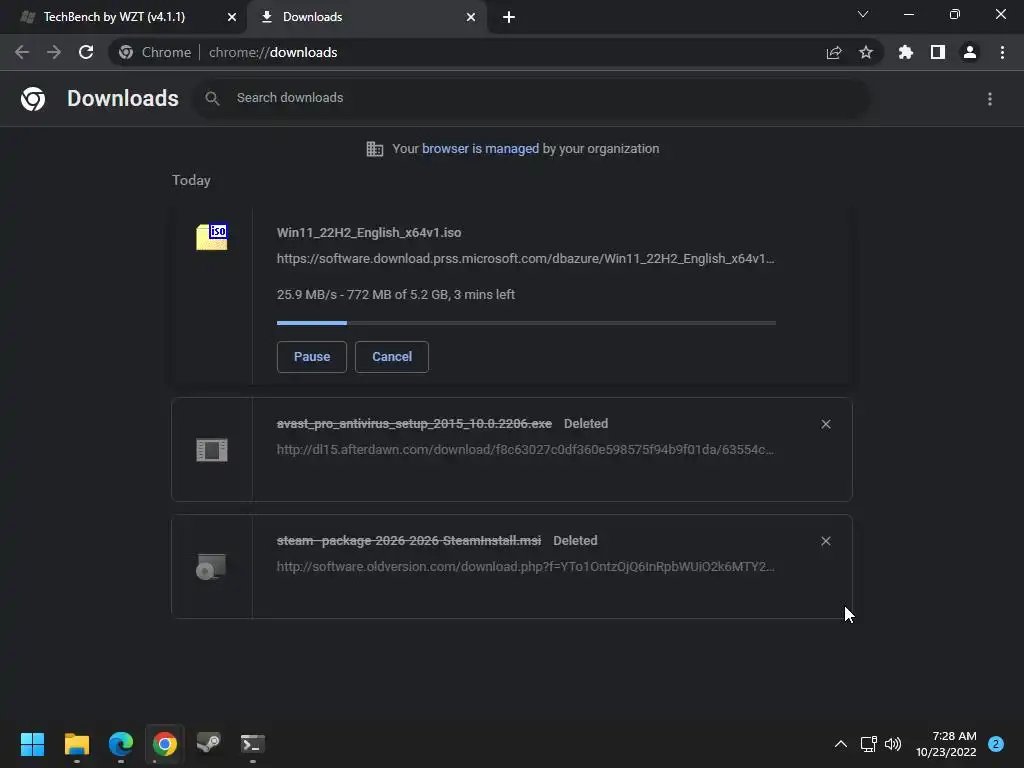Go back using the browser back arrow
The image size is (1024, 768).
[x=22, y=52]
